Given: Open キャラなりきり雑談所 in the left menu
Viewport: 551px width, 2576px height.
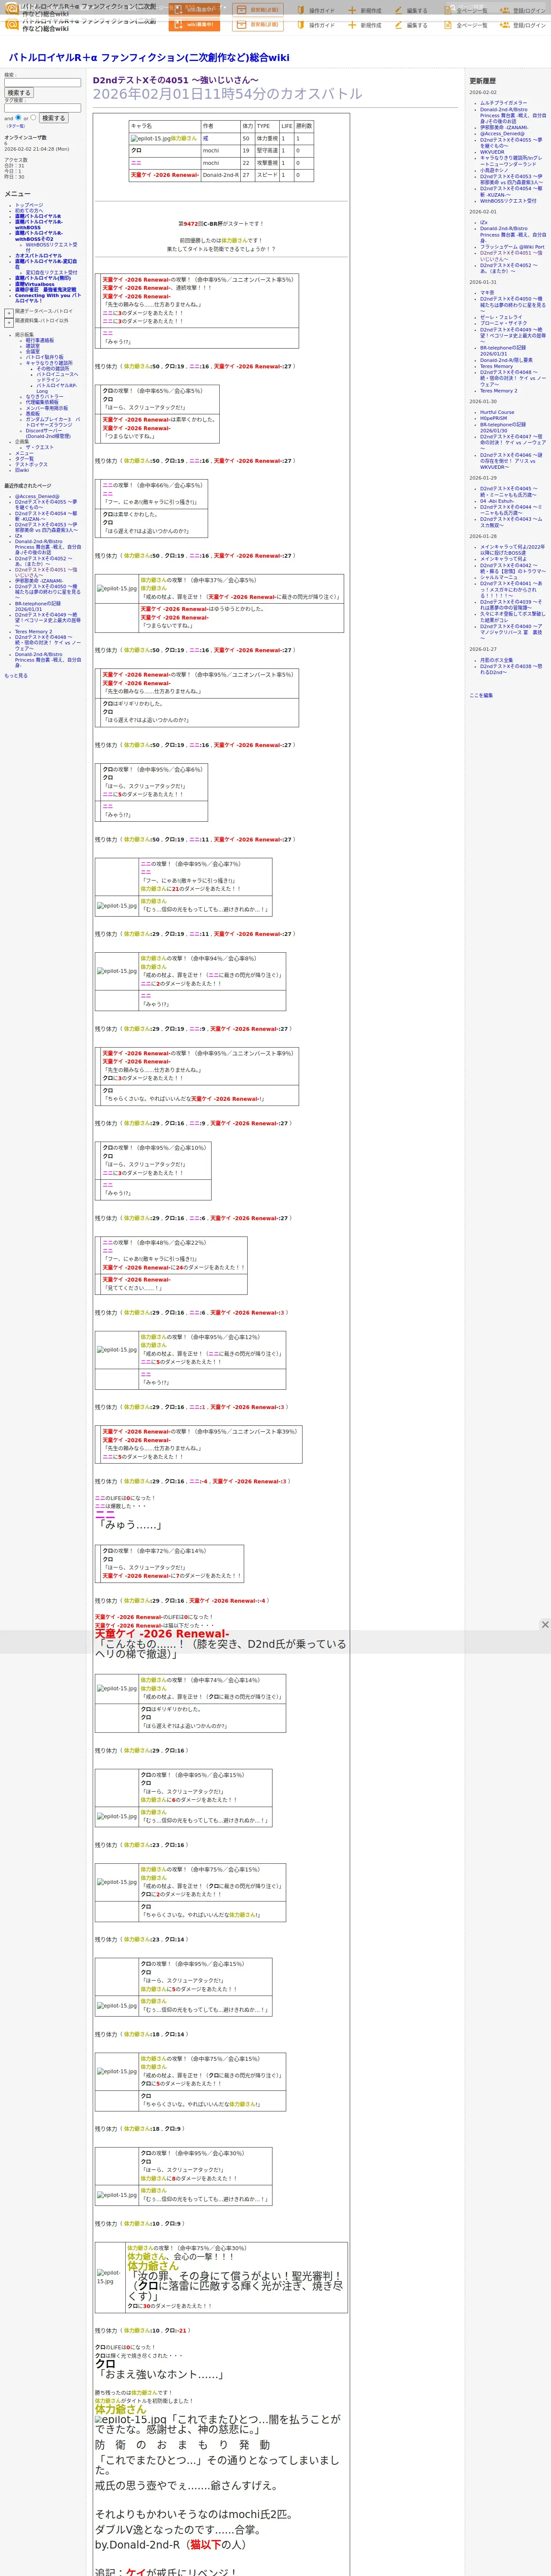Looking at the screenshot, I should (49, 363).
